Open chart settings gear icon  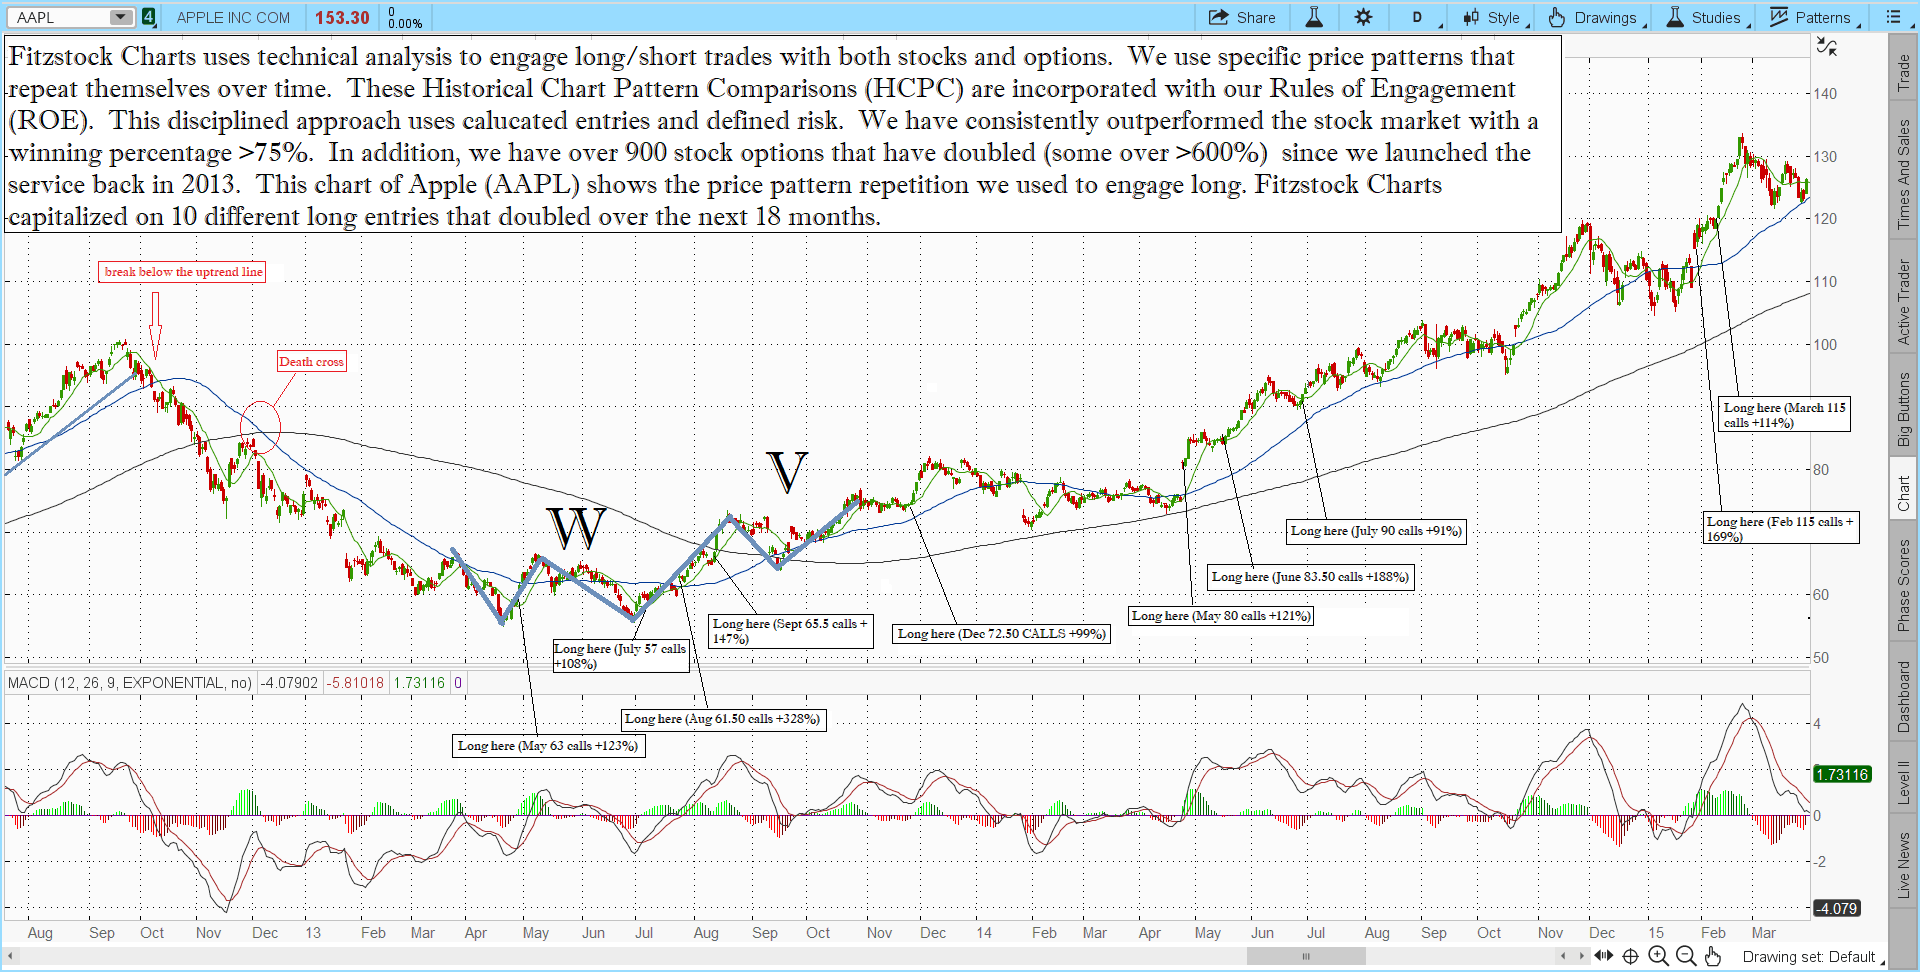(x=1363, y=17)
